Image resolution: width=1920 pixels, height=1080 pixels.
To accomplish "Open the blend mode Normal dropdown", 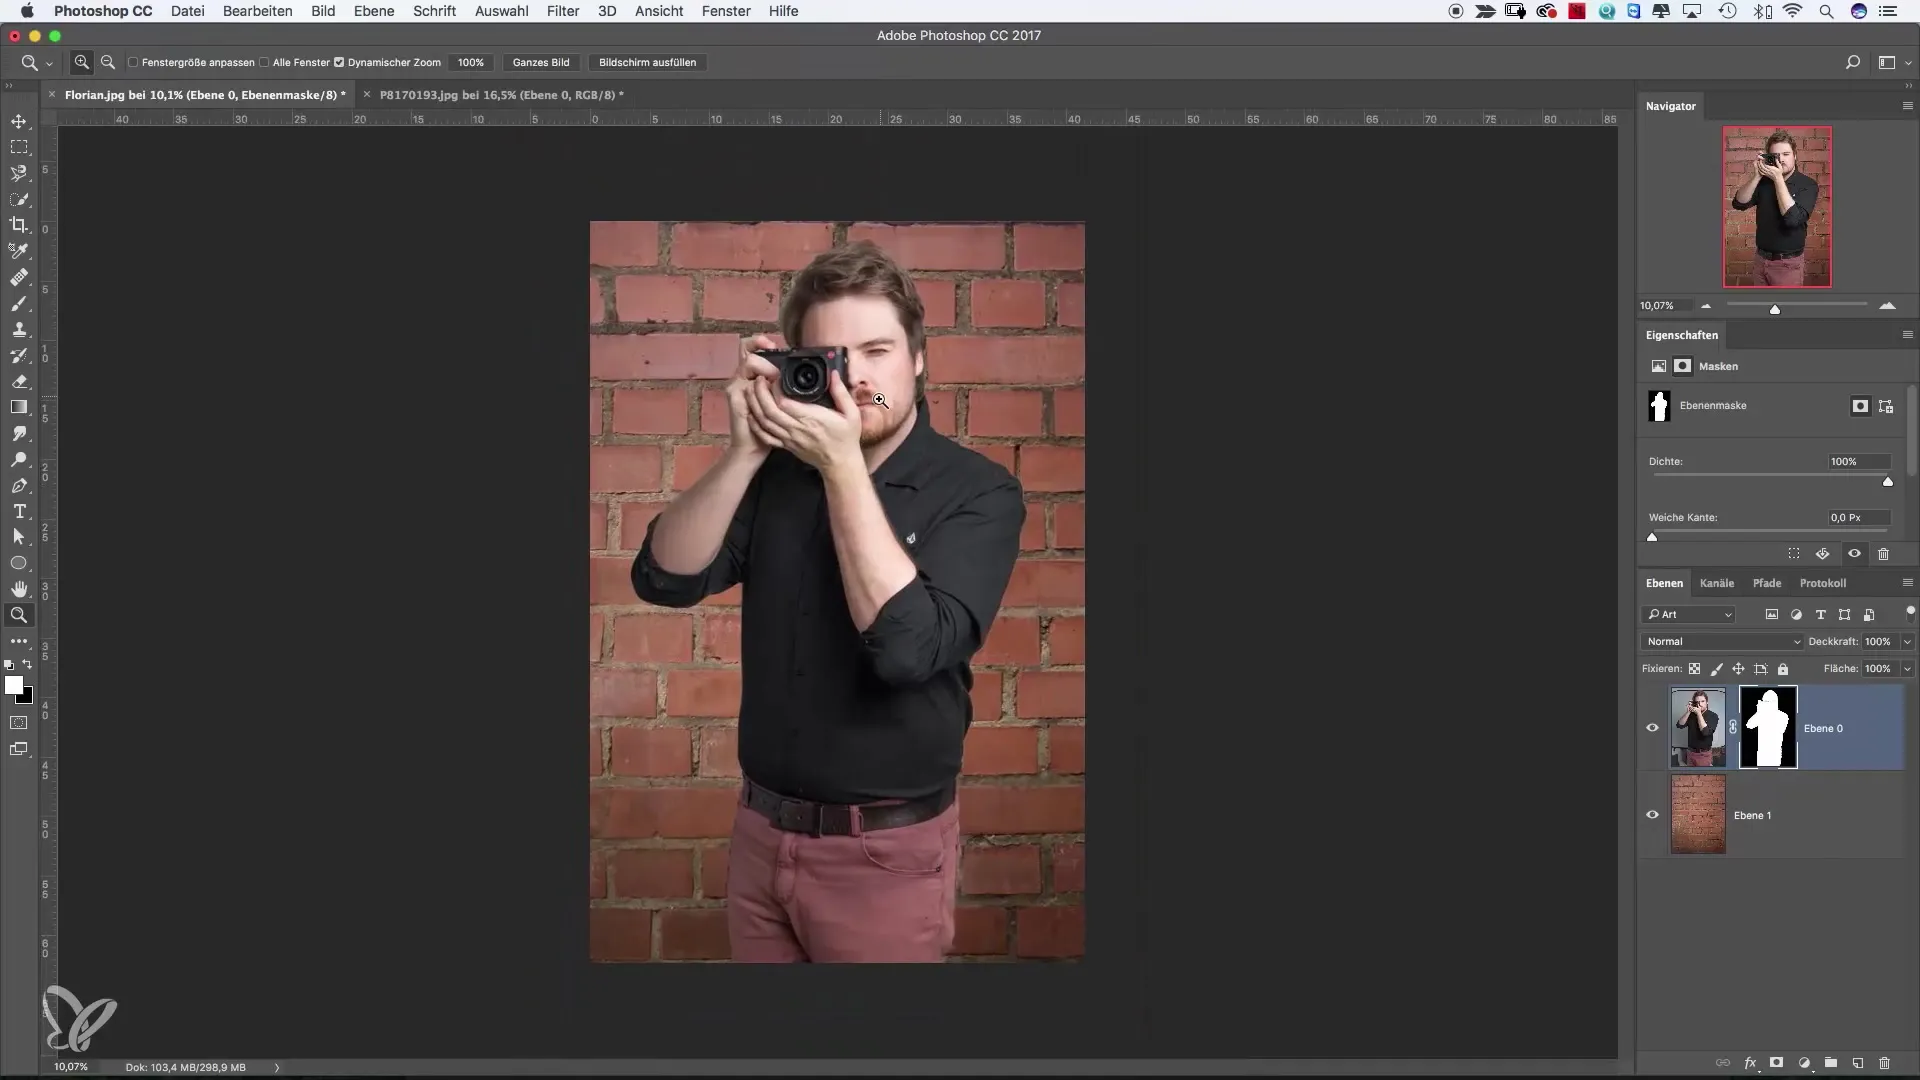I will (x=1722, y=642).
